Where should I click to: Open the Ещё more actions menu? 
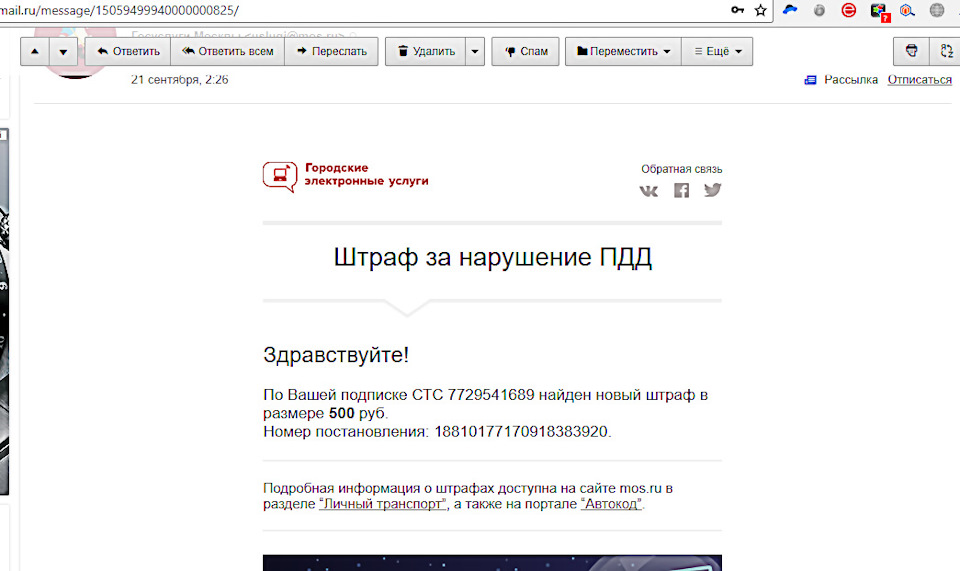[717, 52]
